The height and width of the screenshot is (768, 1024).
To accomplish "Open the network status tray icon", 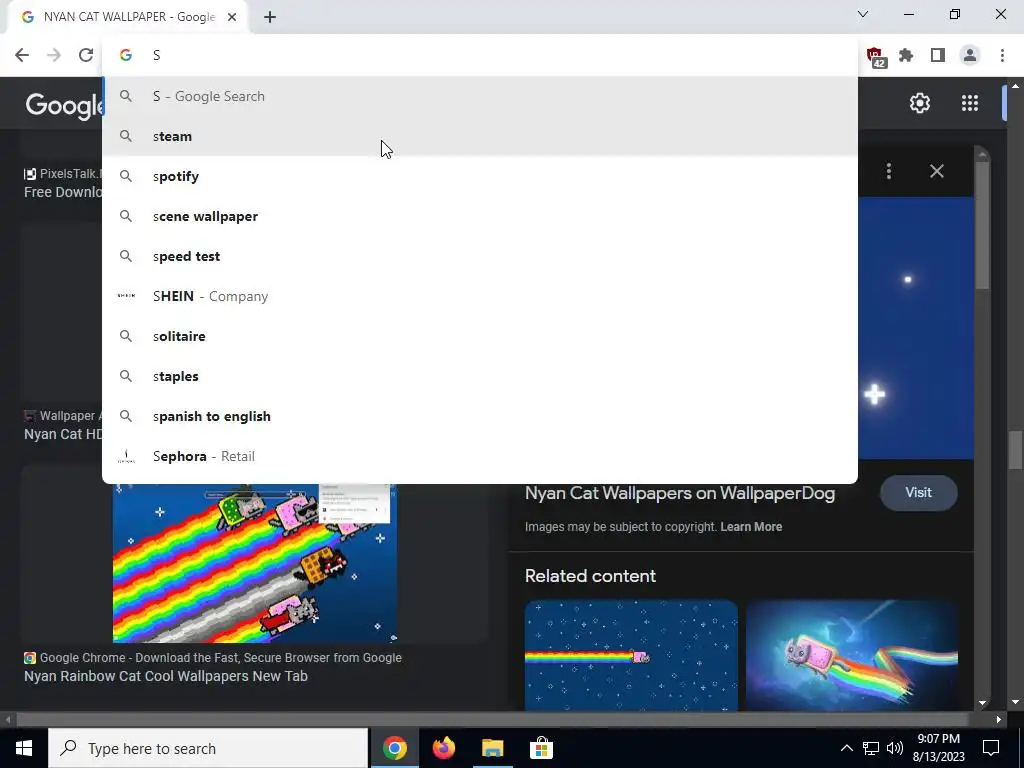I will [x=871, y=748].
